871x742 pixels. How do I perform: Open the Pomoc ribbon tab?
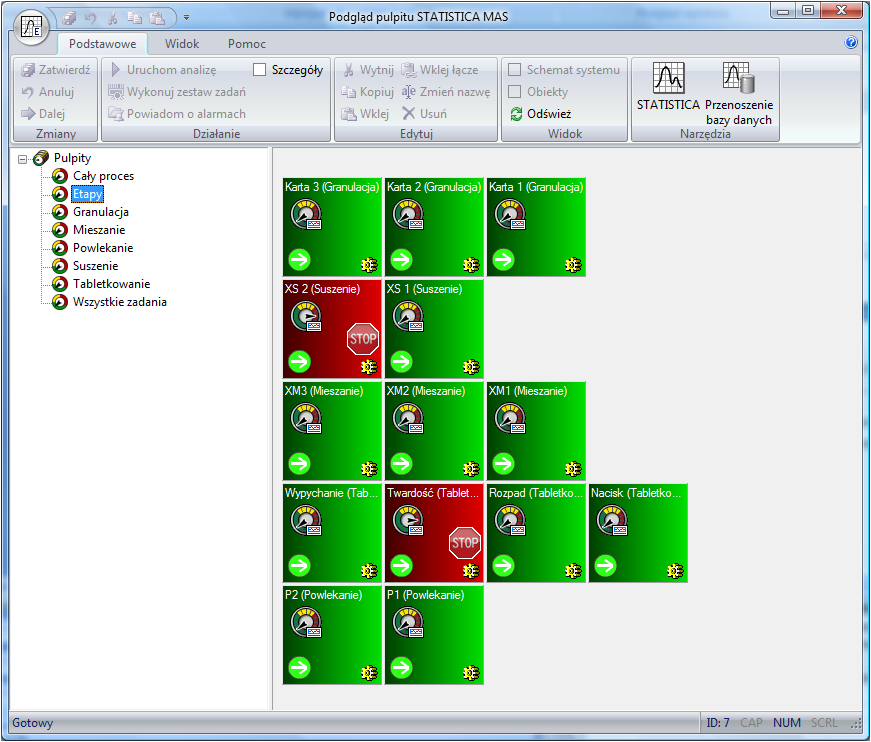247,44
